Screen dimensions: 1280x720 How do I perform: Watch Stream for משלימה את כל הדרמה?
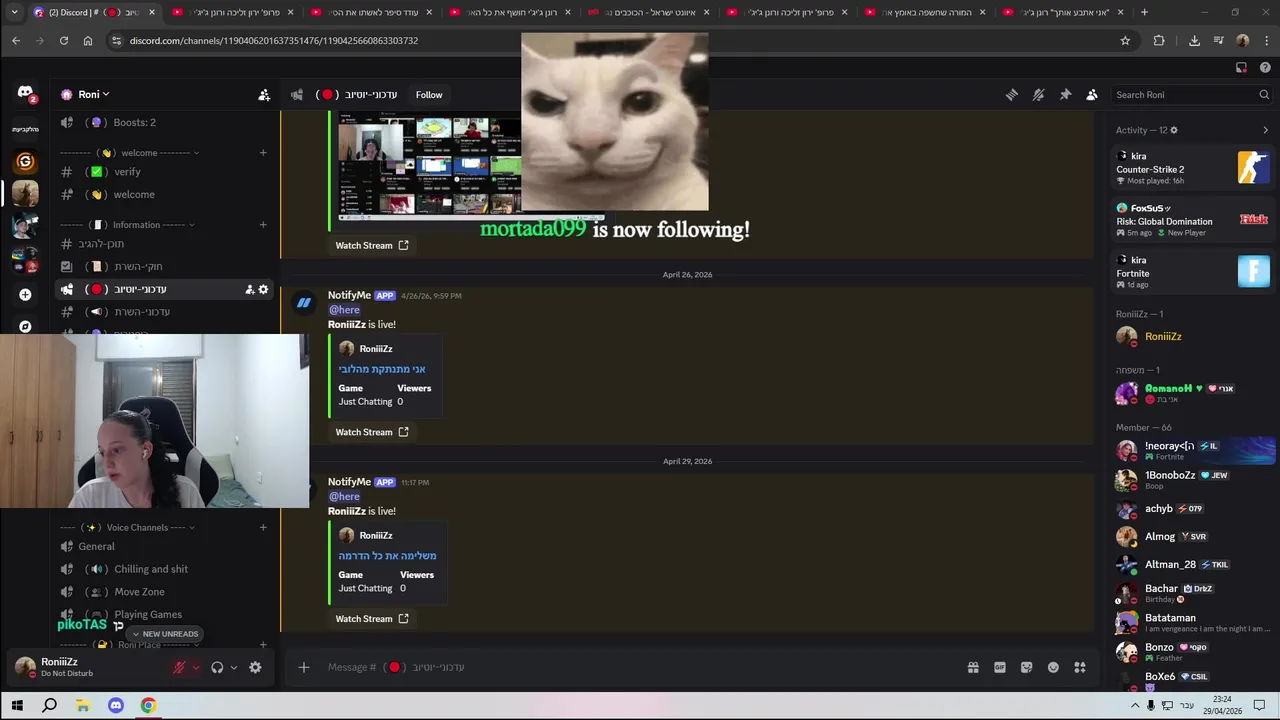[371, 619]
